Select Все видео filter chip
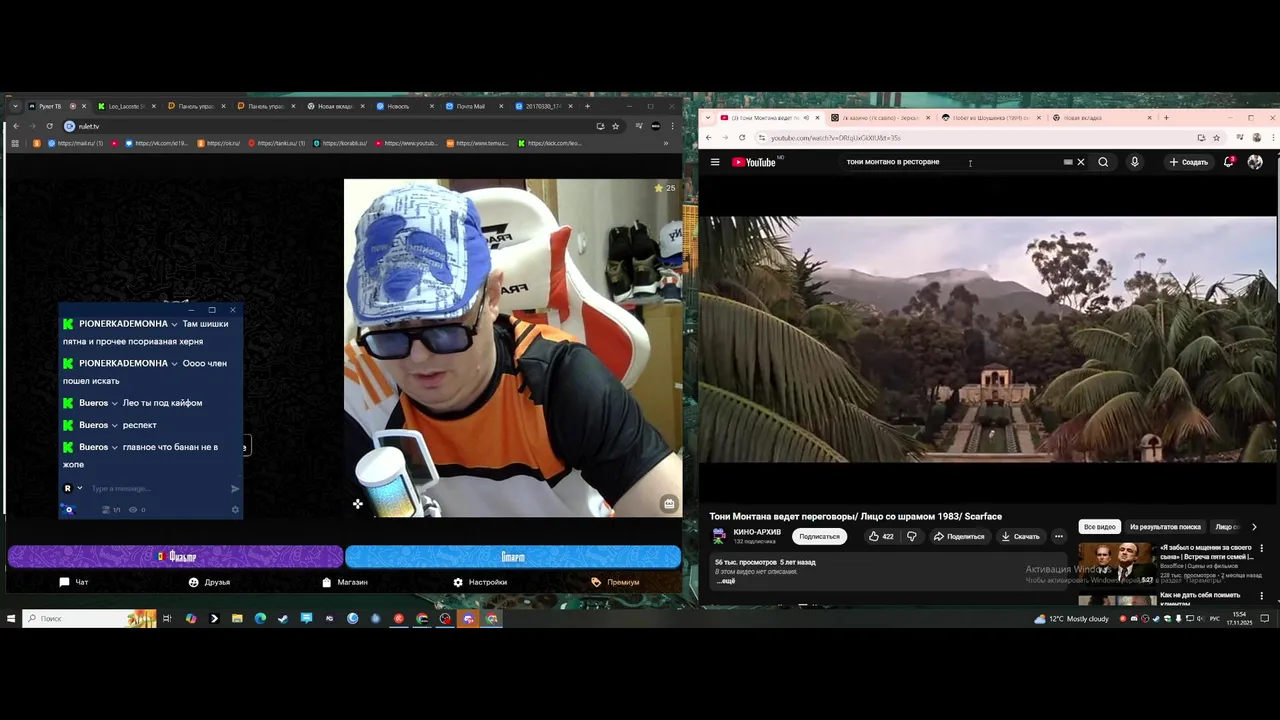The image size is (1280, 720). point(1100,527)
